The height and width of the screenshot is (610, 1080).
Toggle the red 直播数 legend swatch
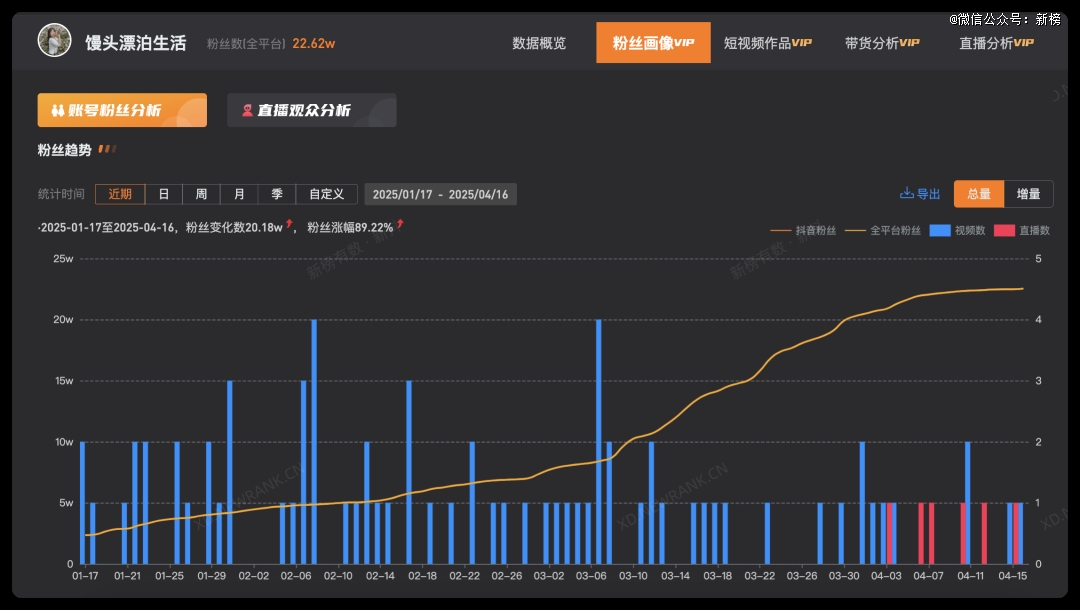pos(1004,231)
